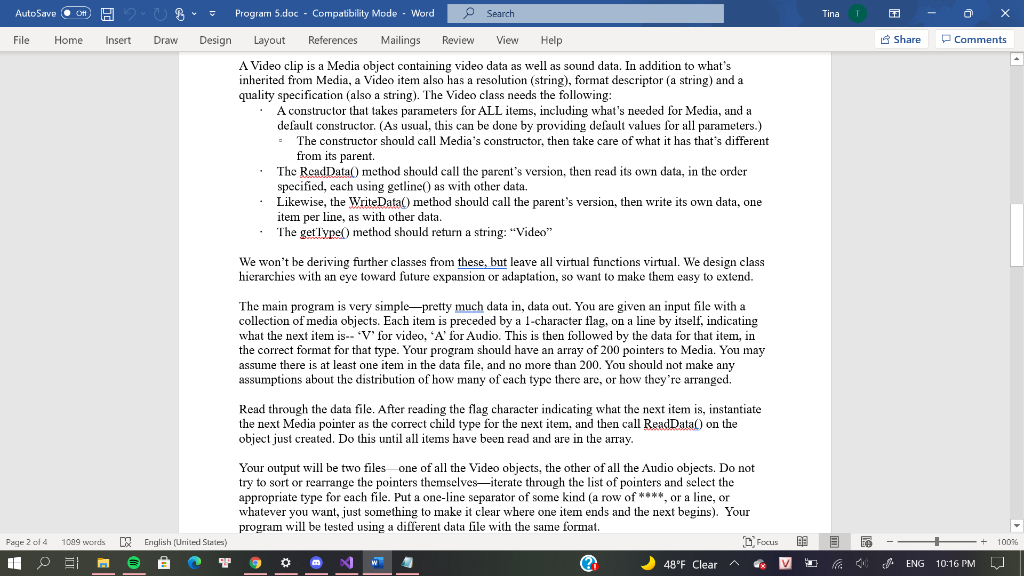Click the Save icon in Quick Access Toolbar
Viewport: 1024px width, 576px height.
tap(107, 14)
